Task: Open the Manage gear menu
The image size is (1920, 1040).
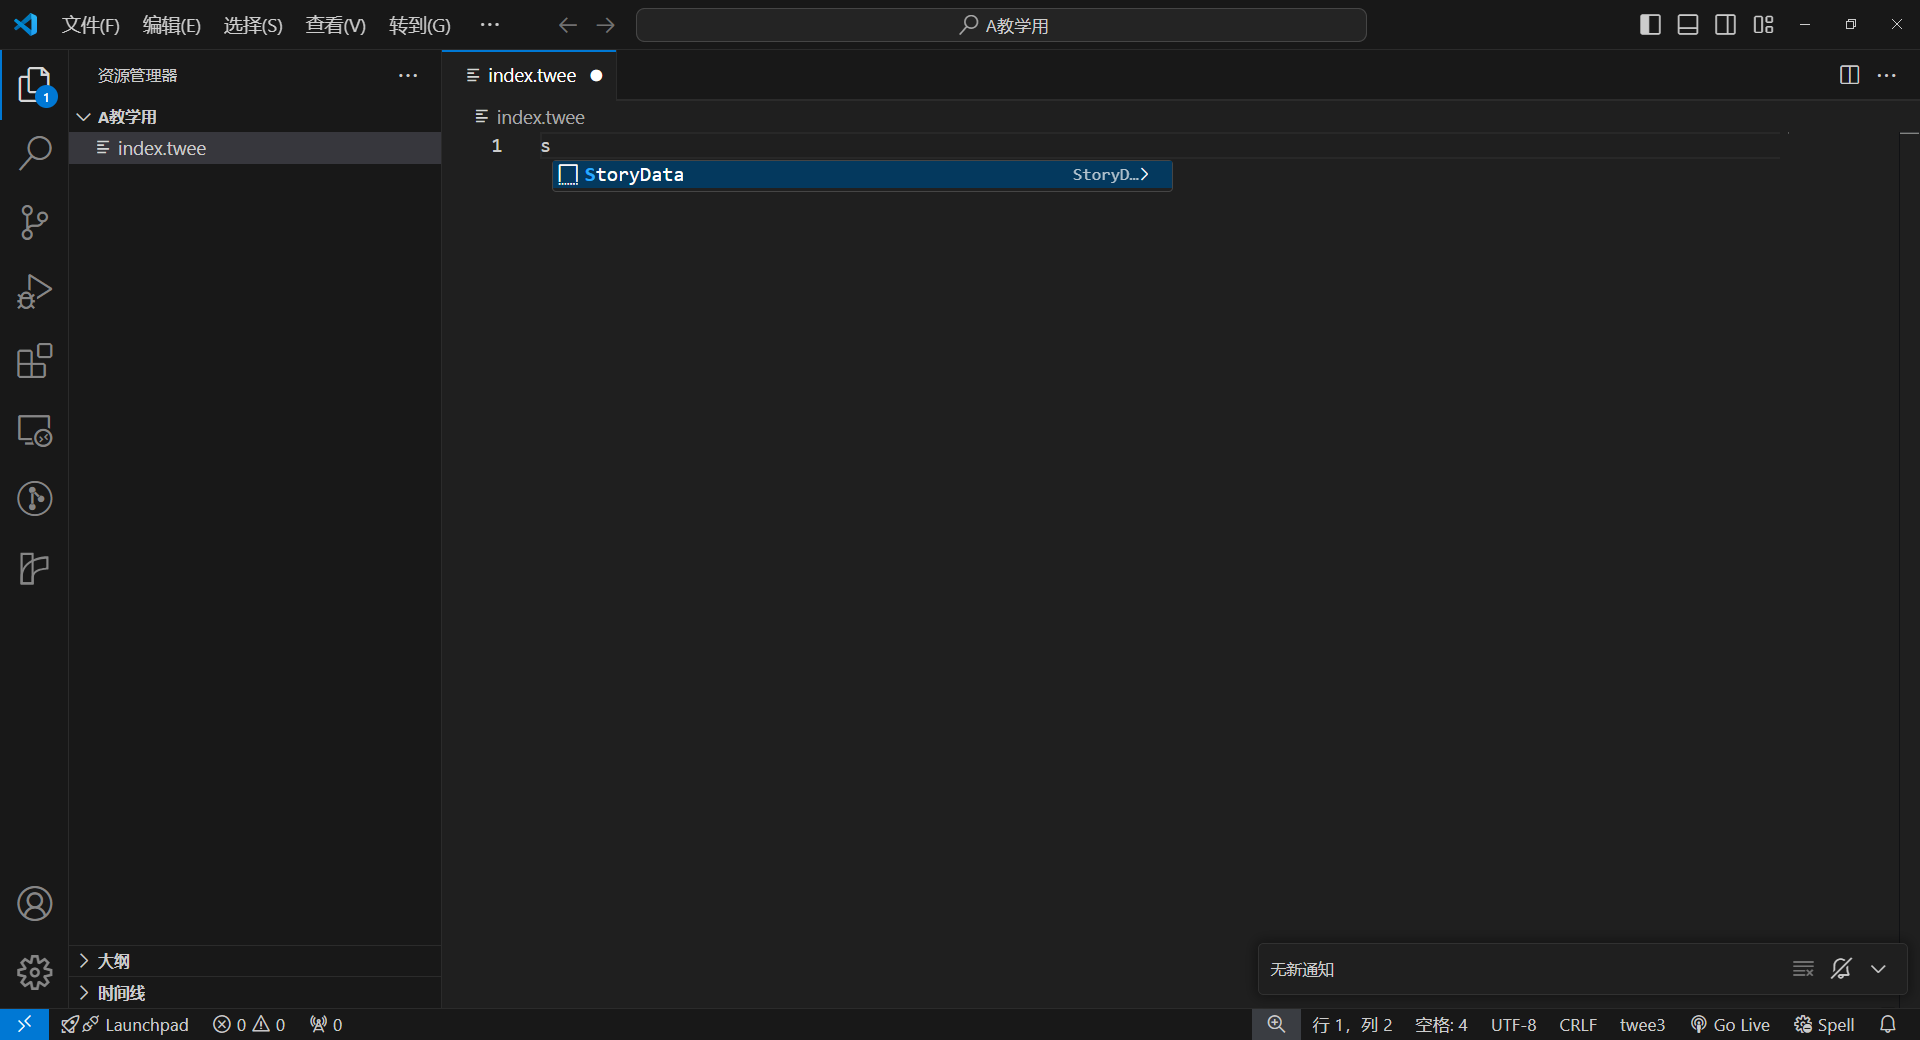Action: click(x=34, y=972)
